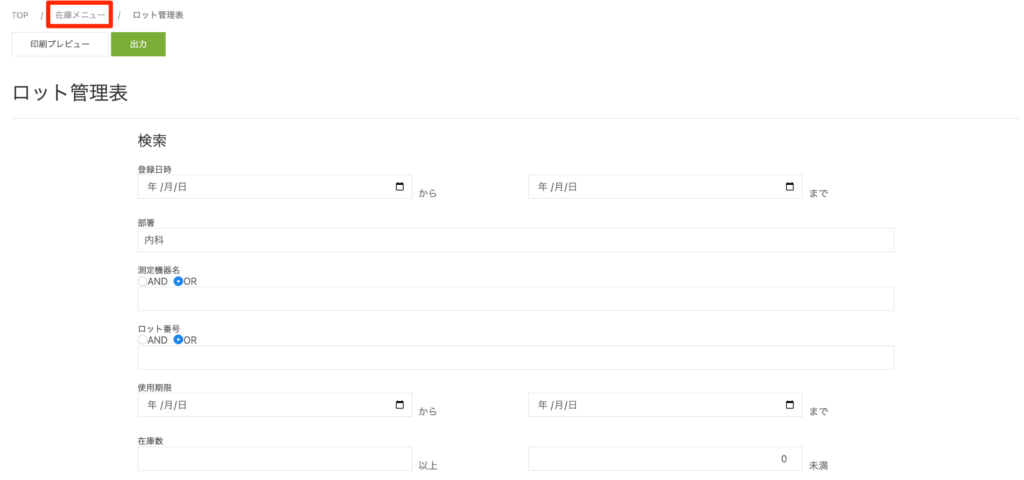Go to 在庫メニュー breadcrumb
This screenshot has height=480, width=1024.
click(80, 15)
